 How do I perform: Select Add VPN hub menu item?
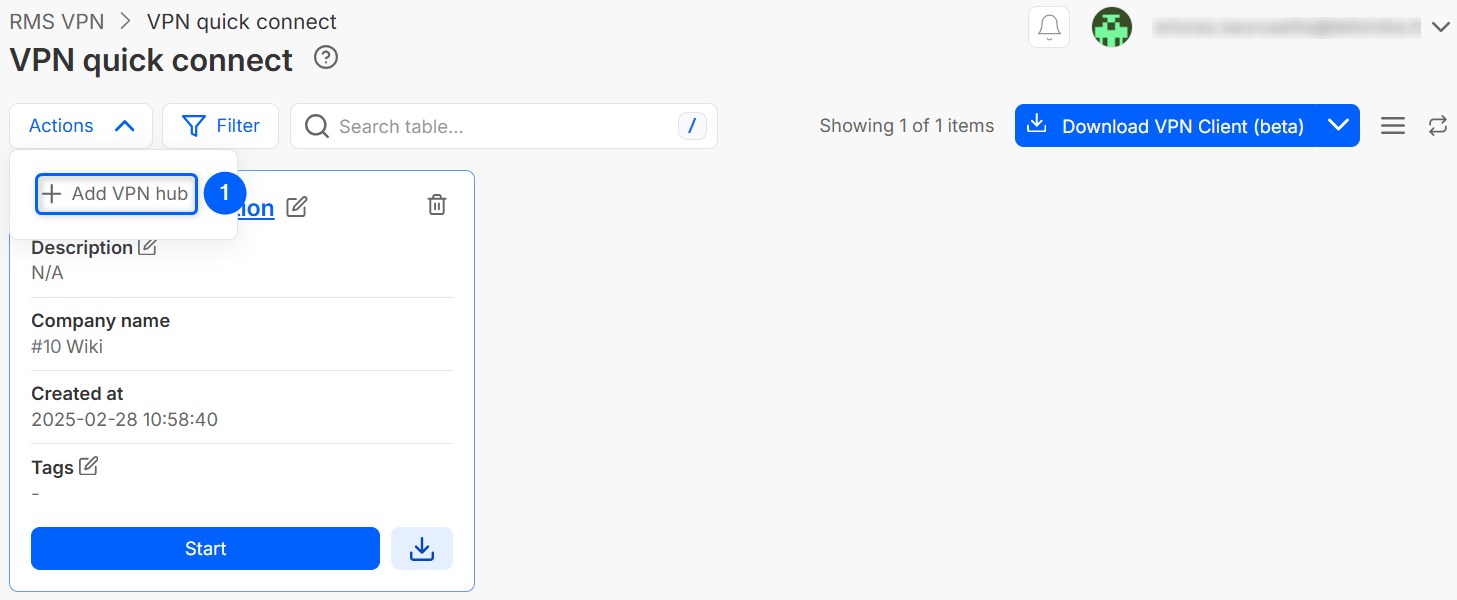(x=116, y=194)
